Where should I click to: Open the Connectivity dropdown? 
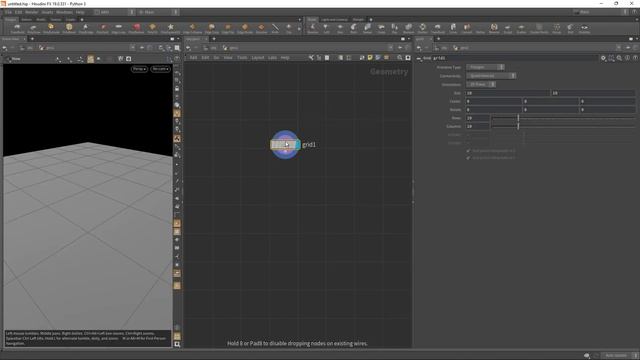(x=491, y=76)
